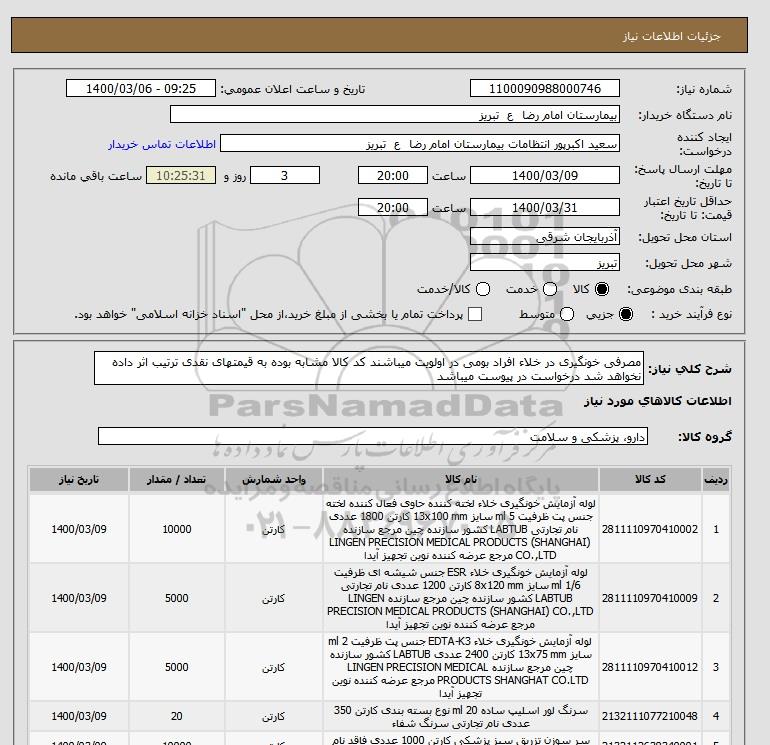This screenshot has width=770, height=745.
Task: Click the تاریخ نیاز column header
Action: coord(79,479)
